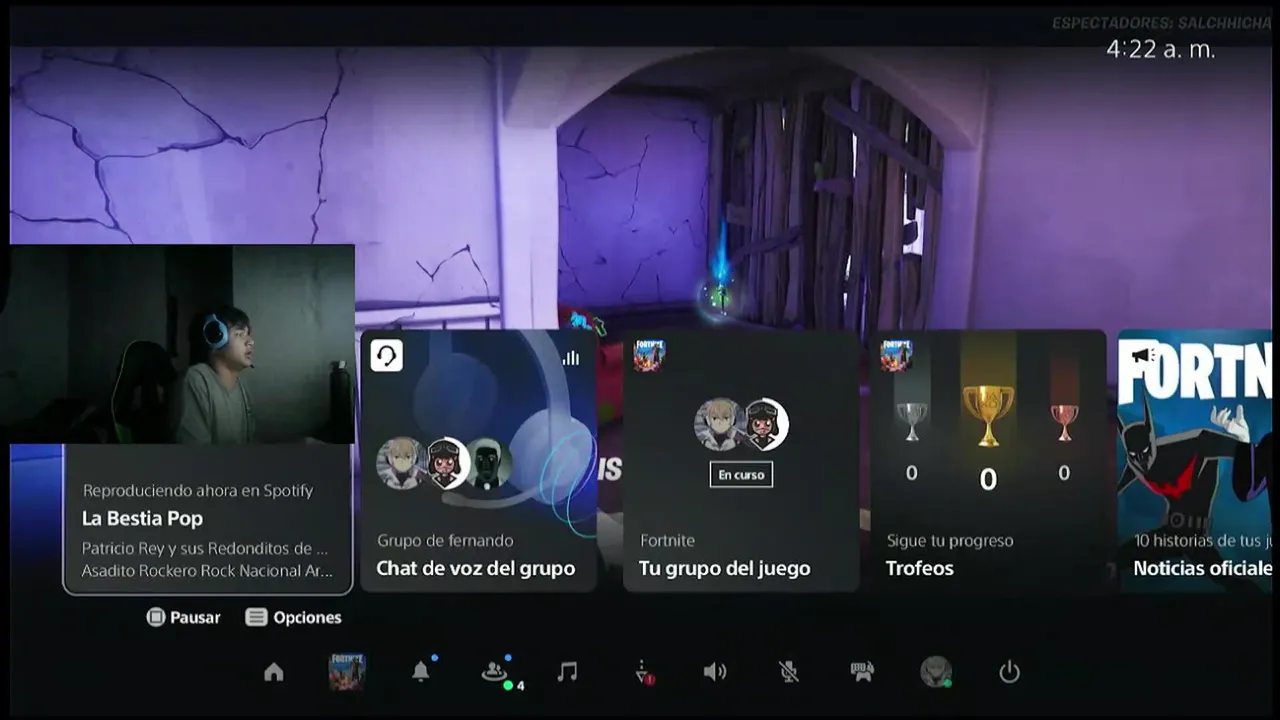1280x720 pixels.
Task: Open the Accessories controller icon
Action: (862, 672)
